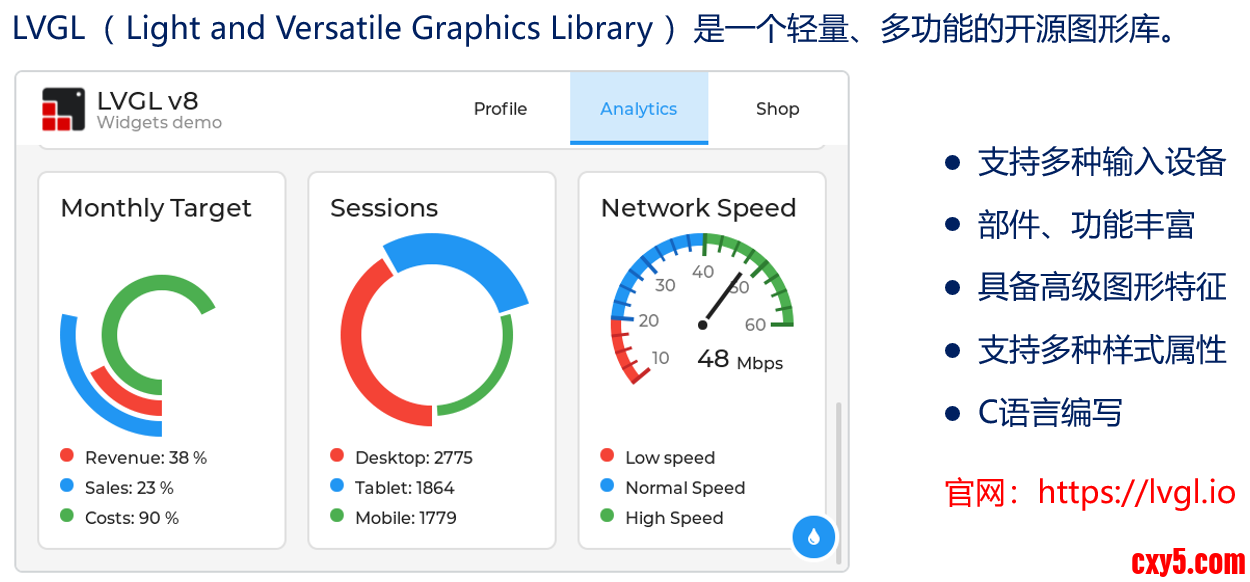This screenshot has width=1250, height=582.
Task: Click the 48 Mbps speed readout
Action: click(x=739, y=360)
